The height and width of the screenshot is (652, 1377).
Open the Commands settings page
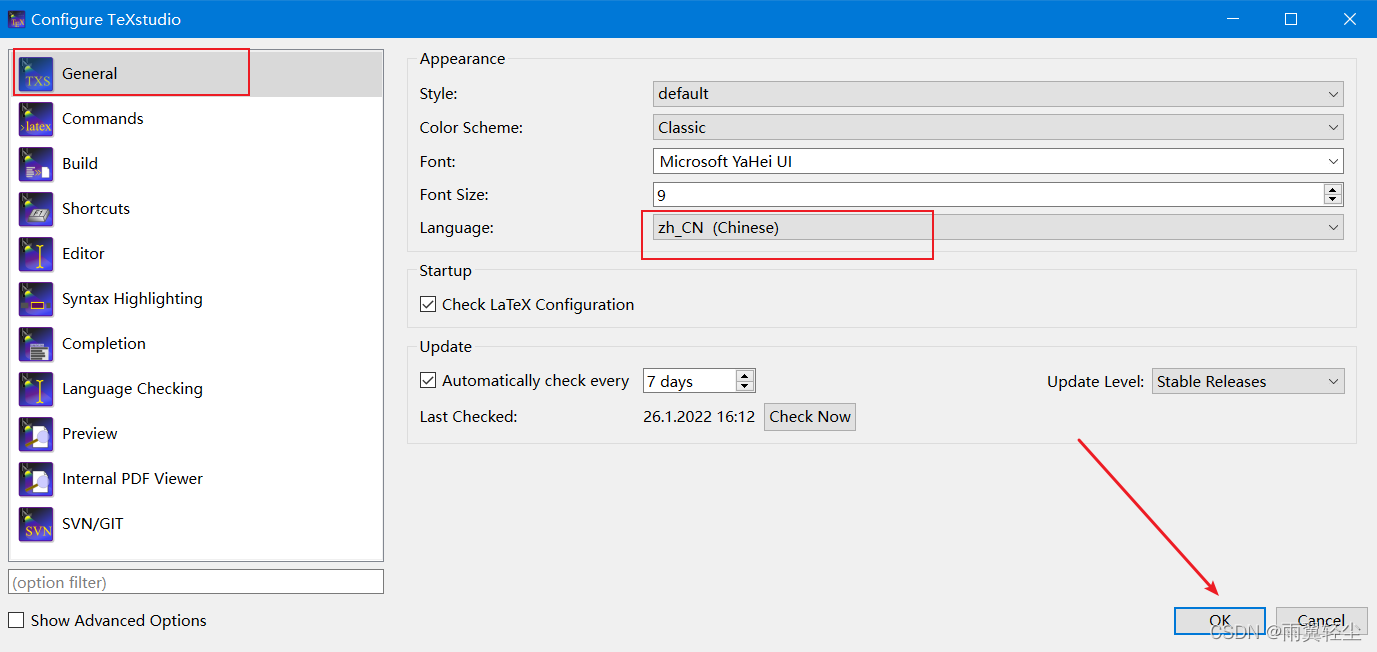(x=196, y=119)
